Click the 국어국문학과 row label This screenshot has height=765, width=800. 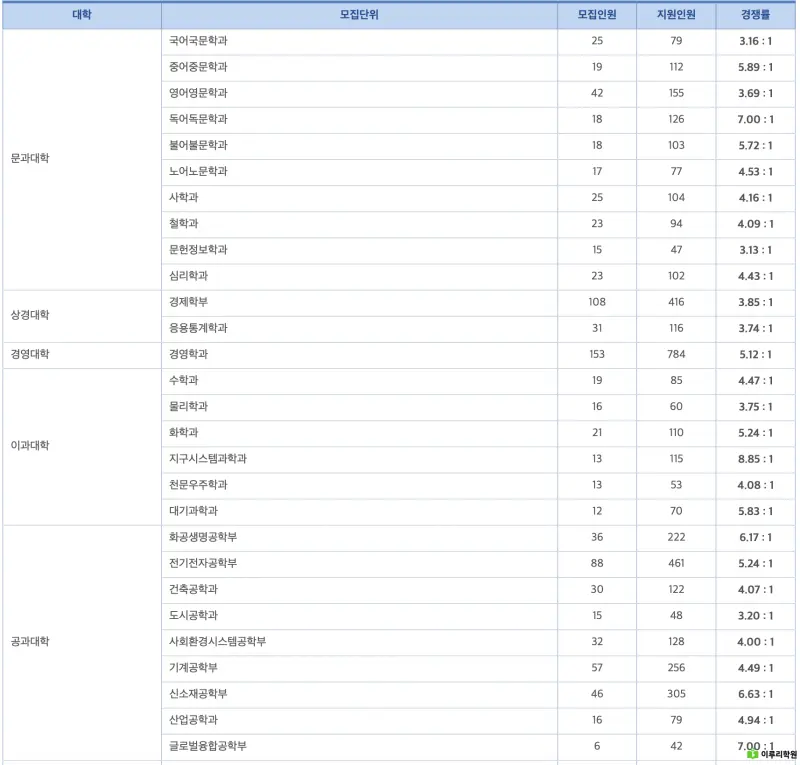coord(198,41)
